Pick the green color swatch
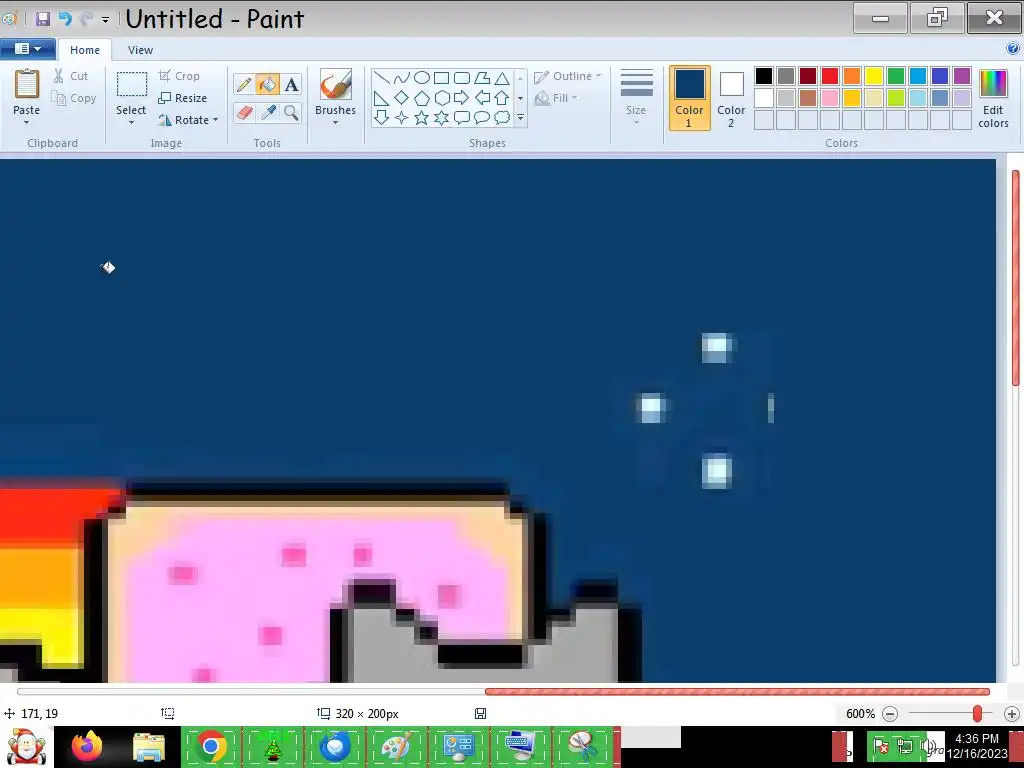Screen dimensions: 1024x768 896,76
